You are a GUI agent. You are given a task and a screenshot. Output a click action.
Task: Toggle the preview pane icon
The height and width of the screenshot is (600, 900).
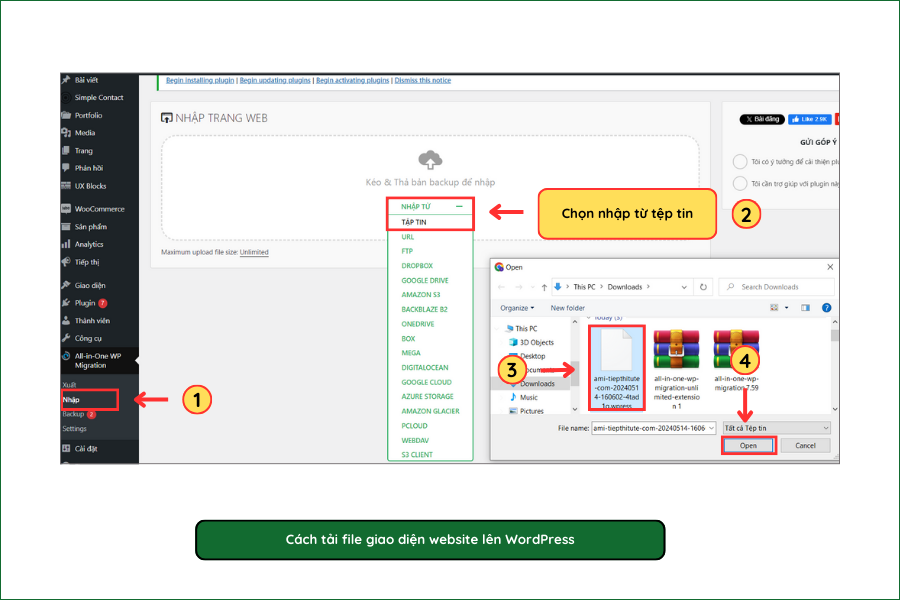[805, 308]
